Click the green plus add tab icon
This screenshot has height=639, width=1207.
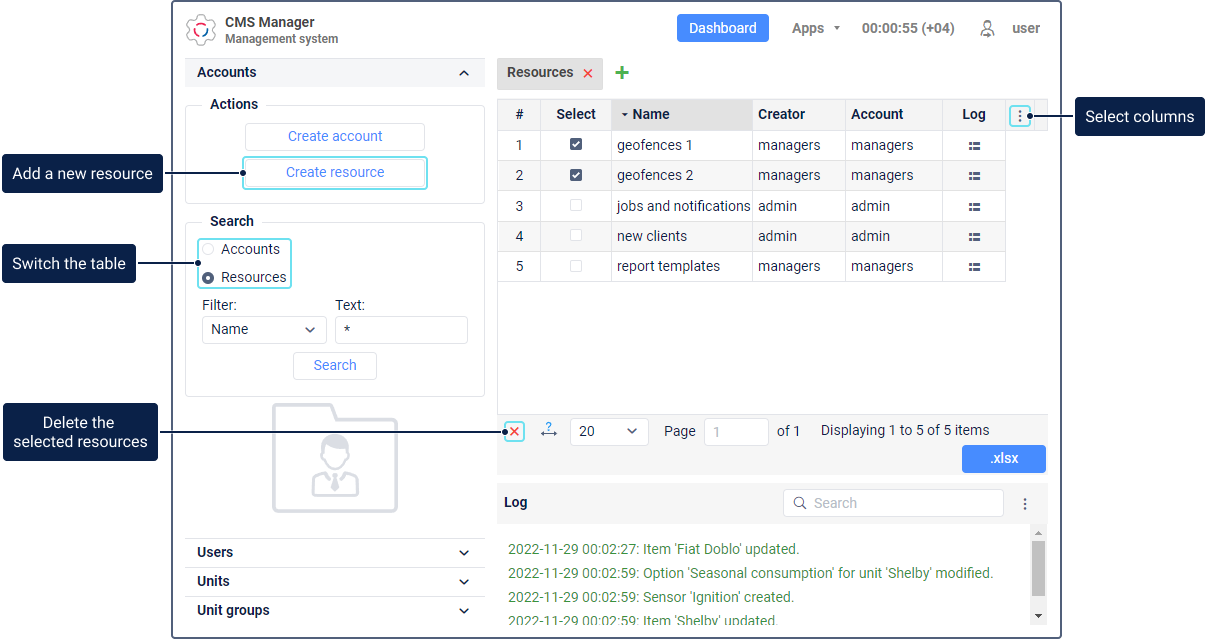[x=622, y=73]
